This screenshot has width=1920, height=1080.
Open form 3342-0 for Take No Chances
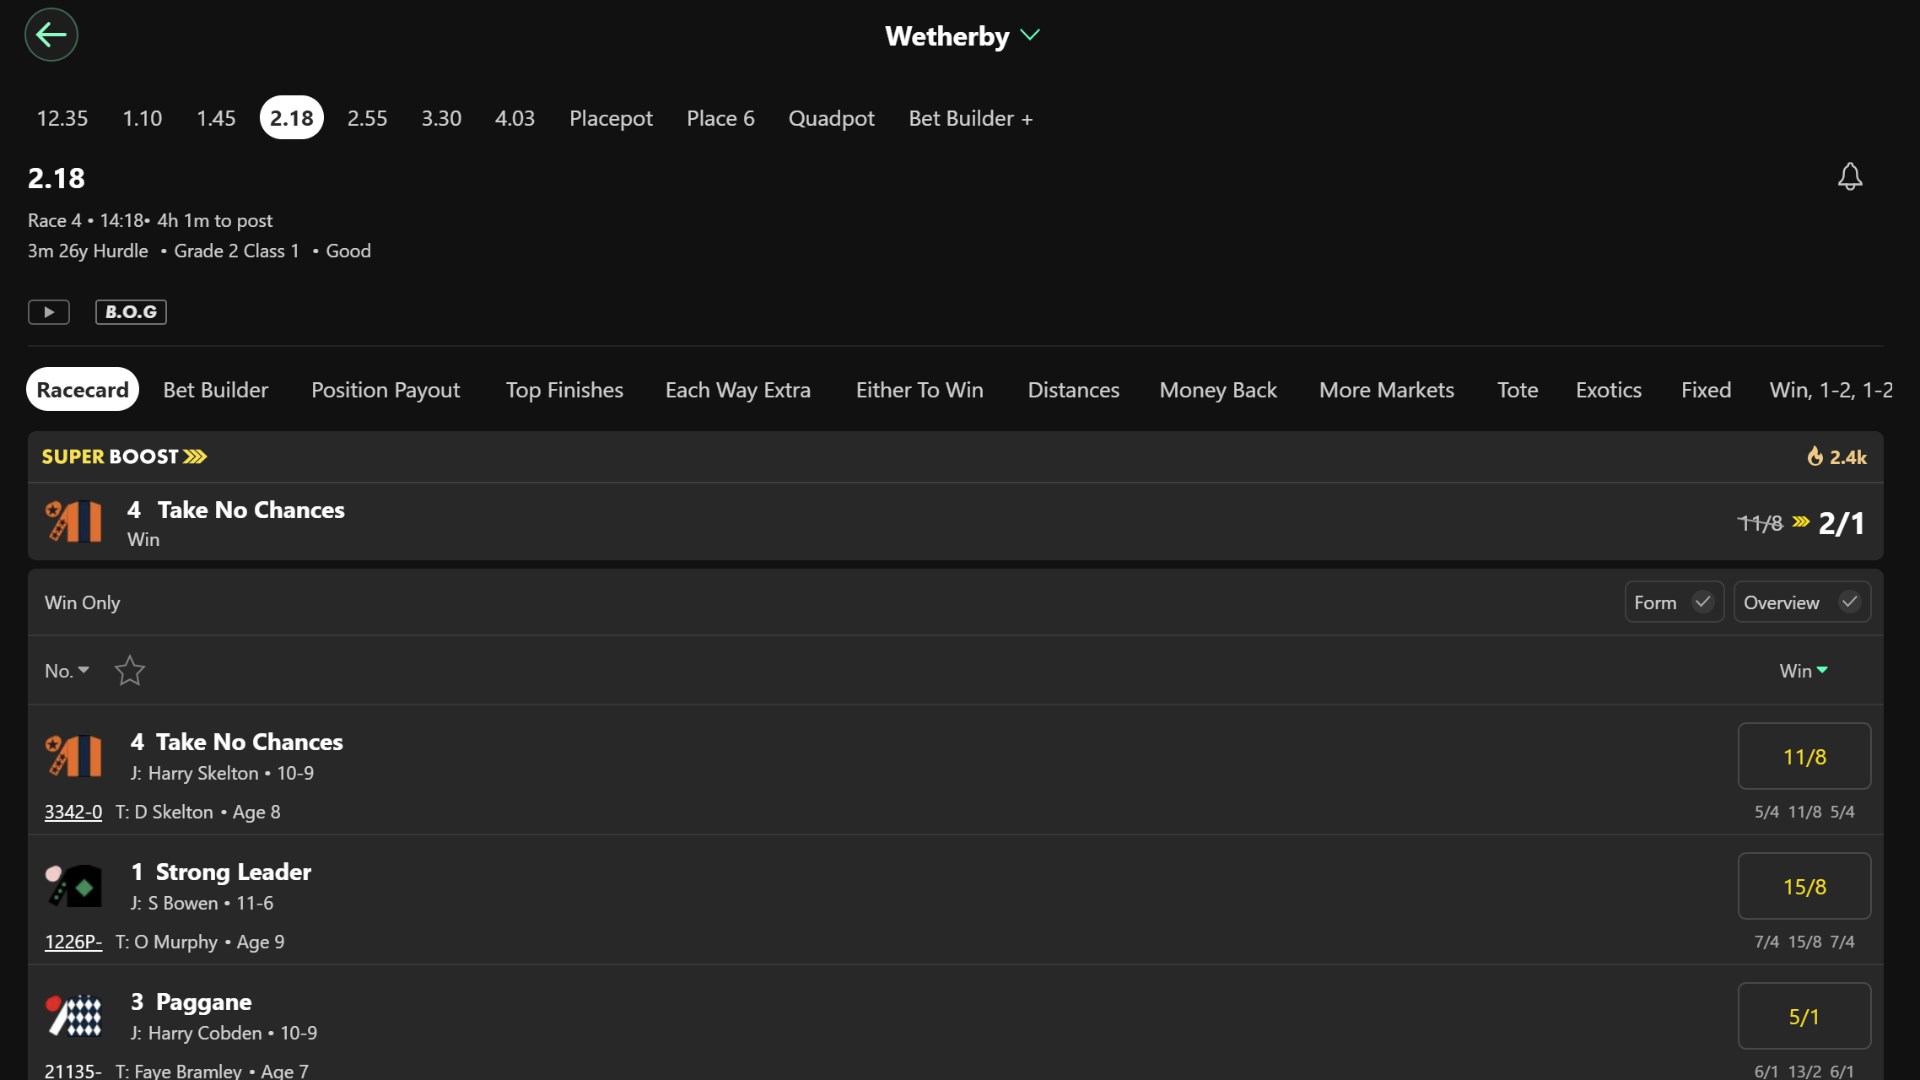[73, 812]
